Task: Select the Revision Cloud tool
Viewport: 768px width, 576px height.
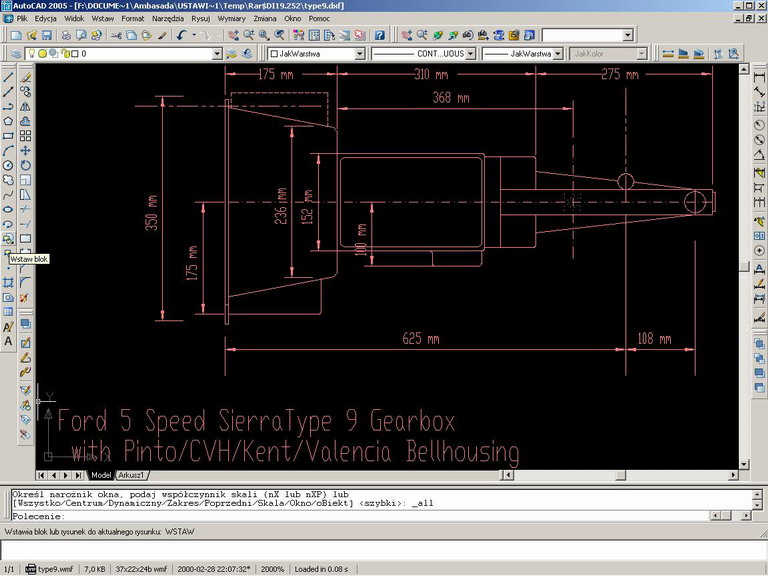Action: point(8,180)
